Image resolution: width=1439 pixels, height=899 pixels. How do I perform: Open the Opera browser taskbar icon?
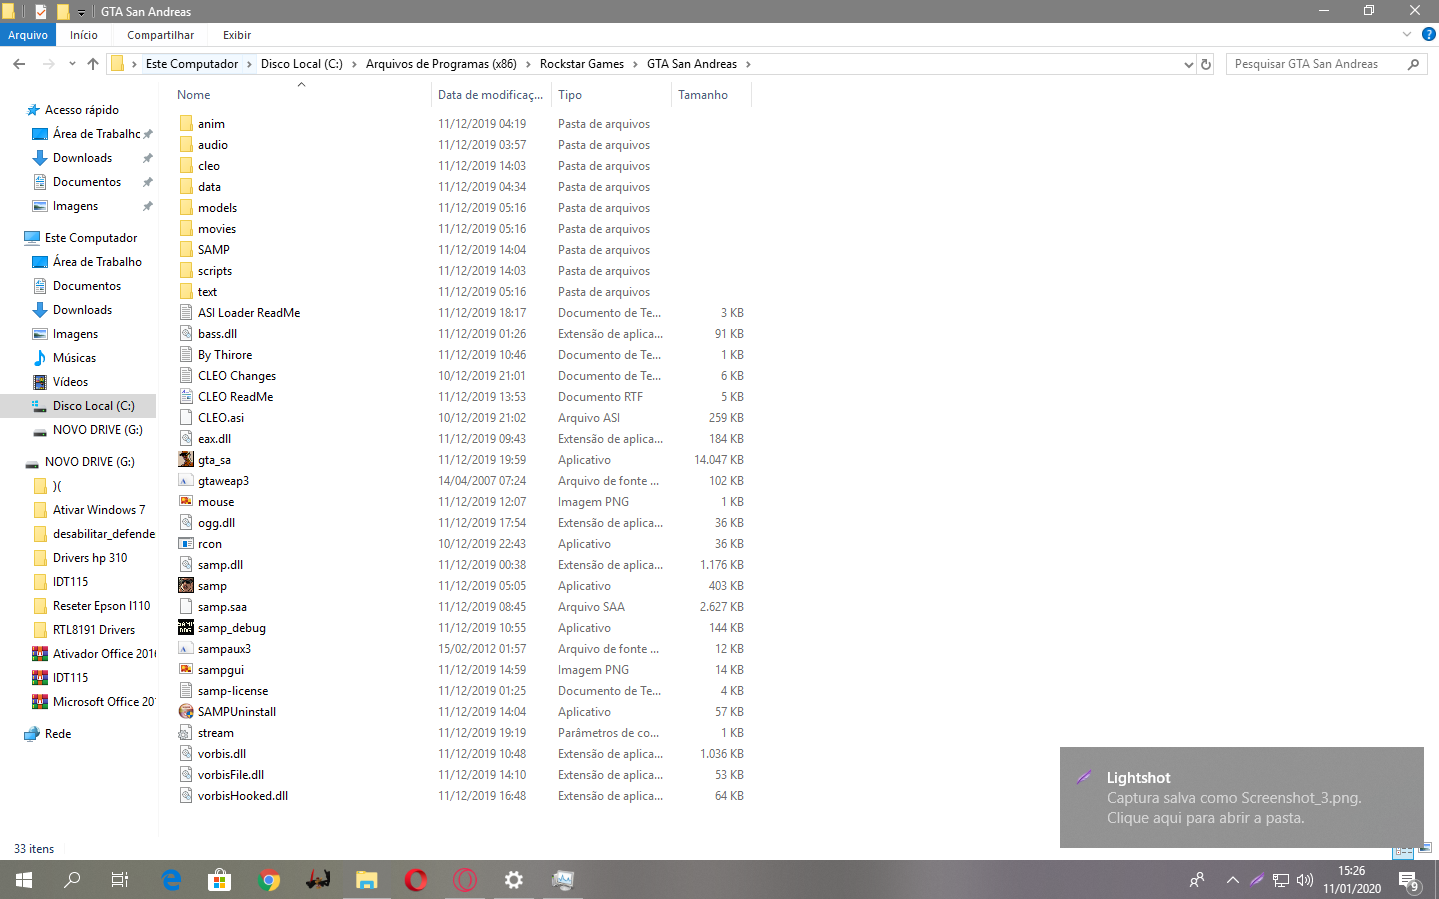(x=416, y=880)
